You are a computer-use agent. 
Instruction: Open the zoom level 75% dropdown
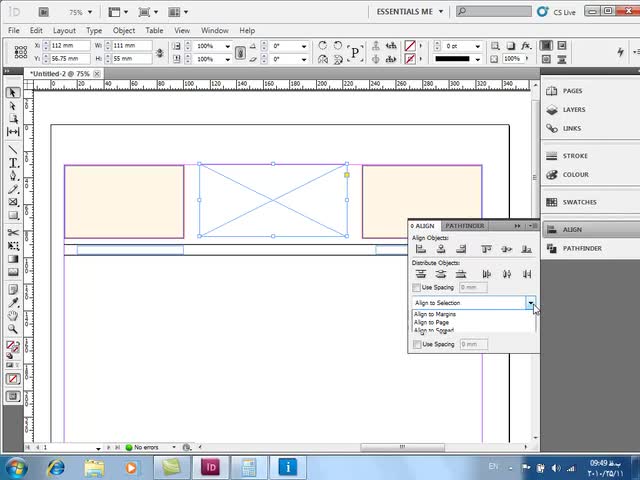point(80,13)
